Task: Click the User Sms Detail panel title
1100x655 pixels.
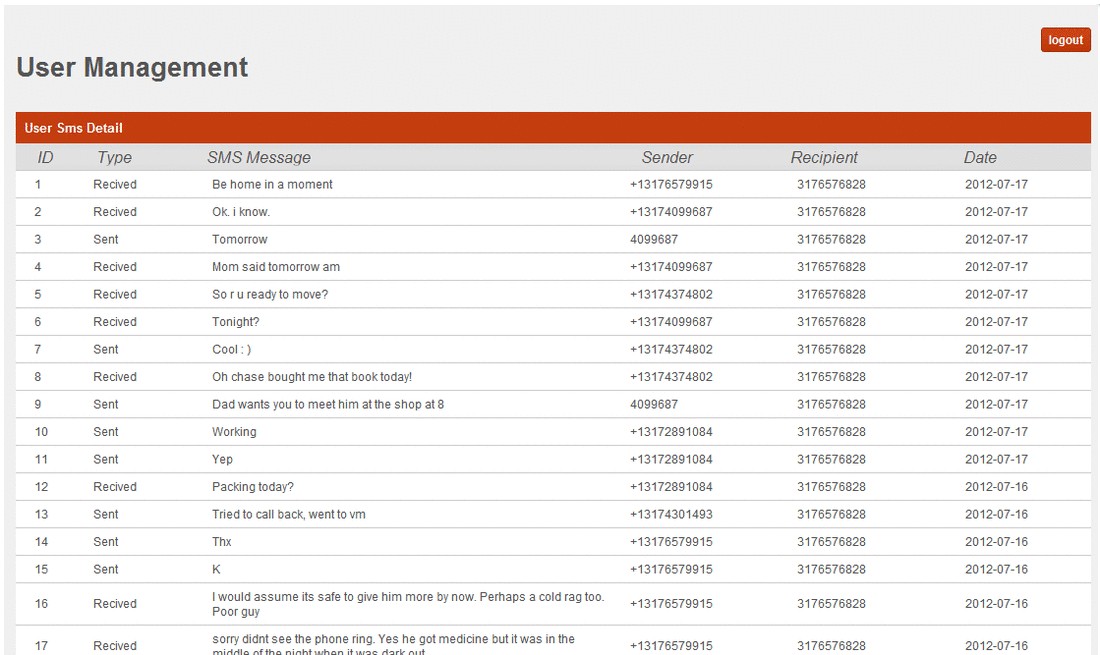Action: 74,128
